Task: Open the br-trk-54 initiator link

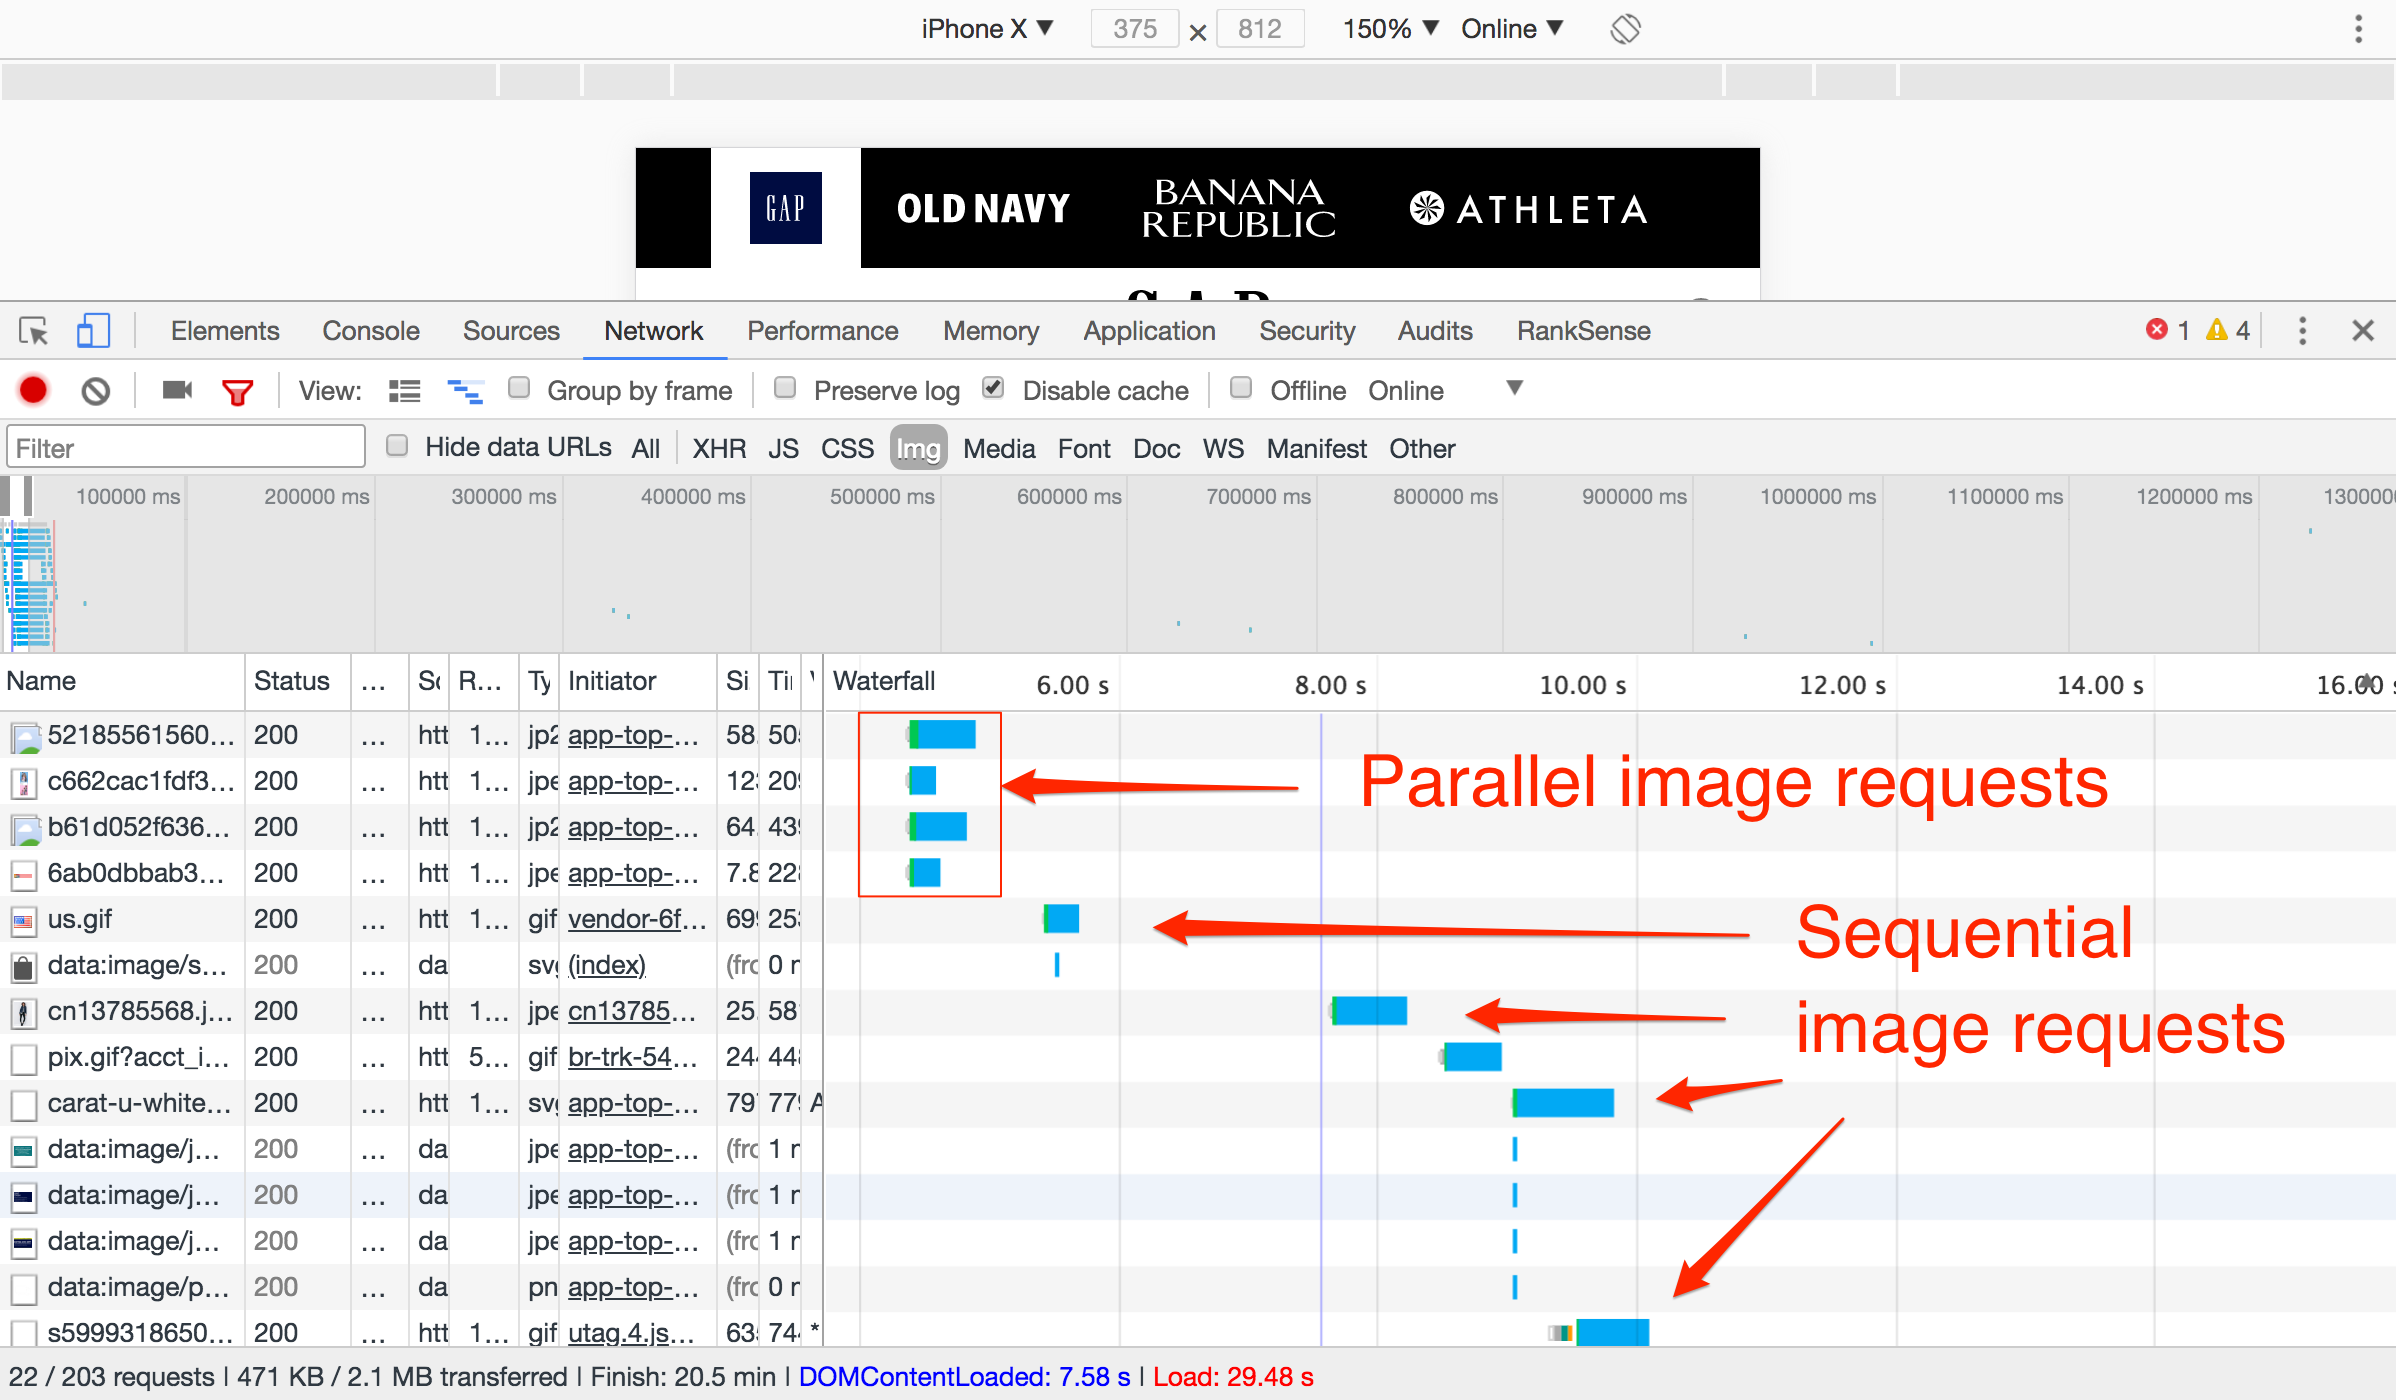Action: pyautogui.click(x=632, y=1057)
